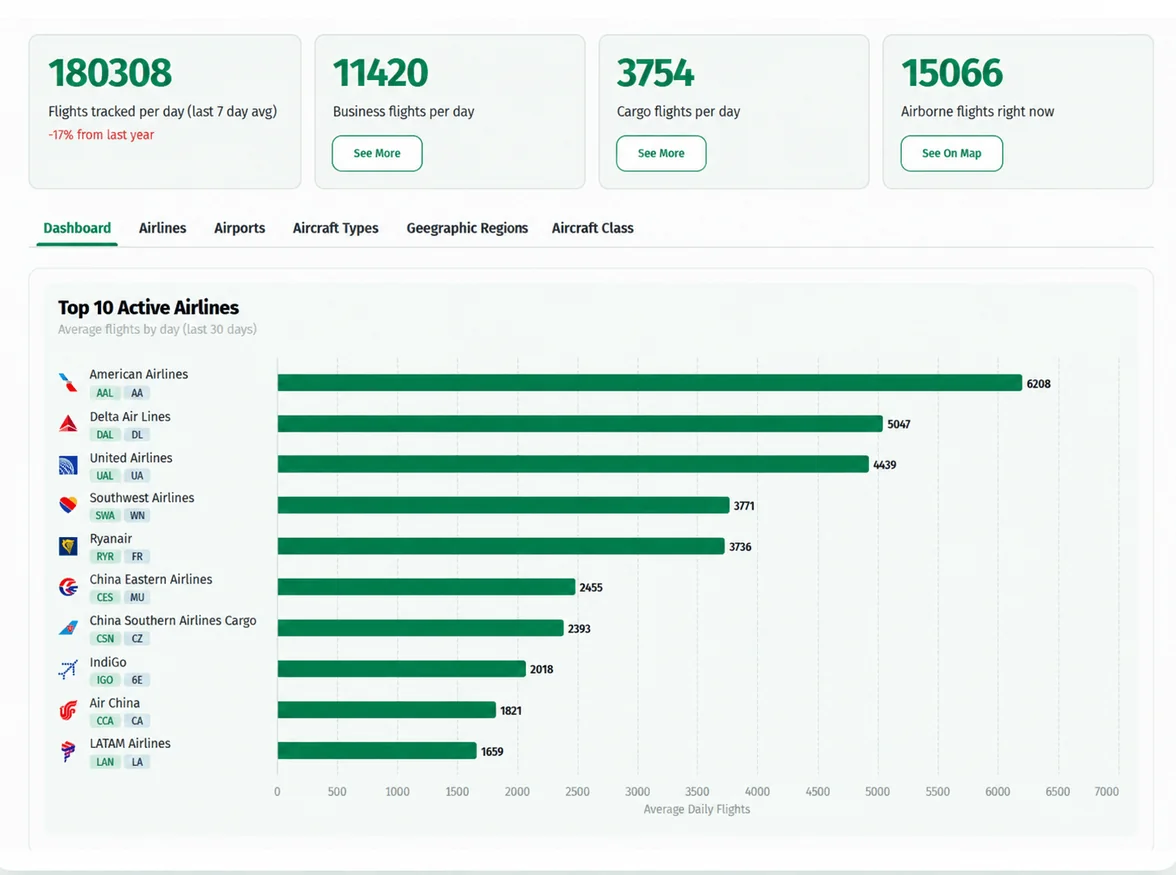Click the CSN code badge
The image size is (1176, 875).
[x=105, y=639]
